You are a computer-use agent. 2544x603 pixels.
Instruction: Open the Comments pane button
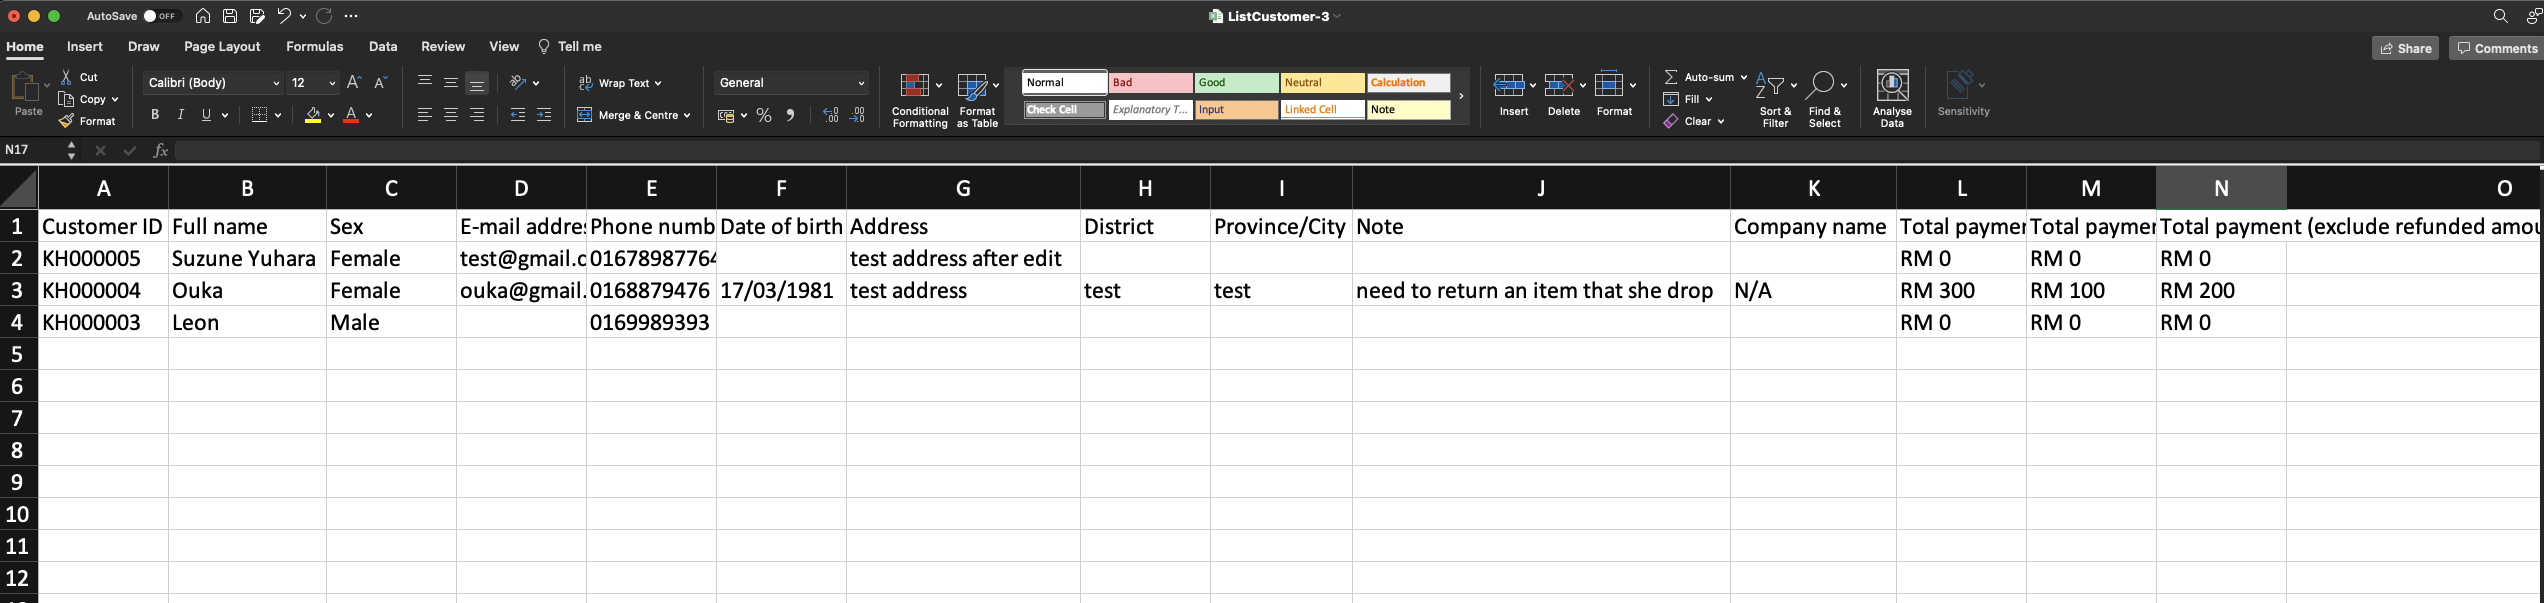coord(2496,48)
